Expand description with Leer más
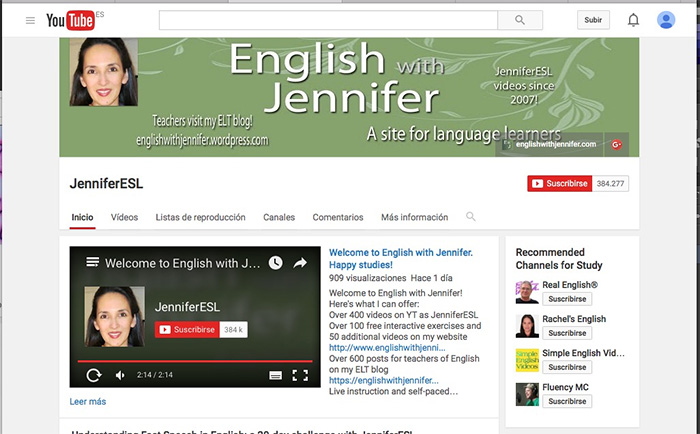Viewport: 700px width, 434px height. click(88, 401)
